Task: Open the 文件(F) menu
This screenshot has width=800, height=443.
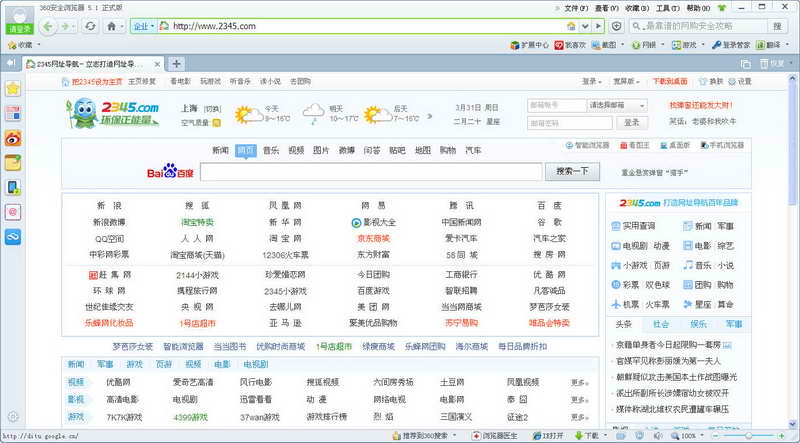Action: pyautogui.click(x=577, y=8)
